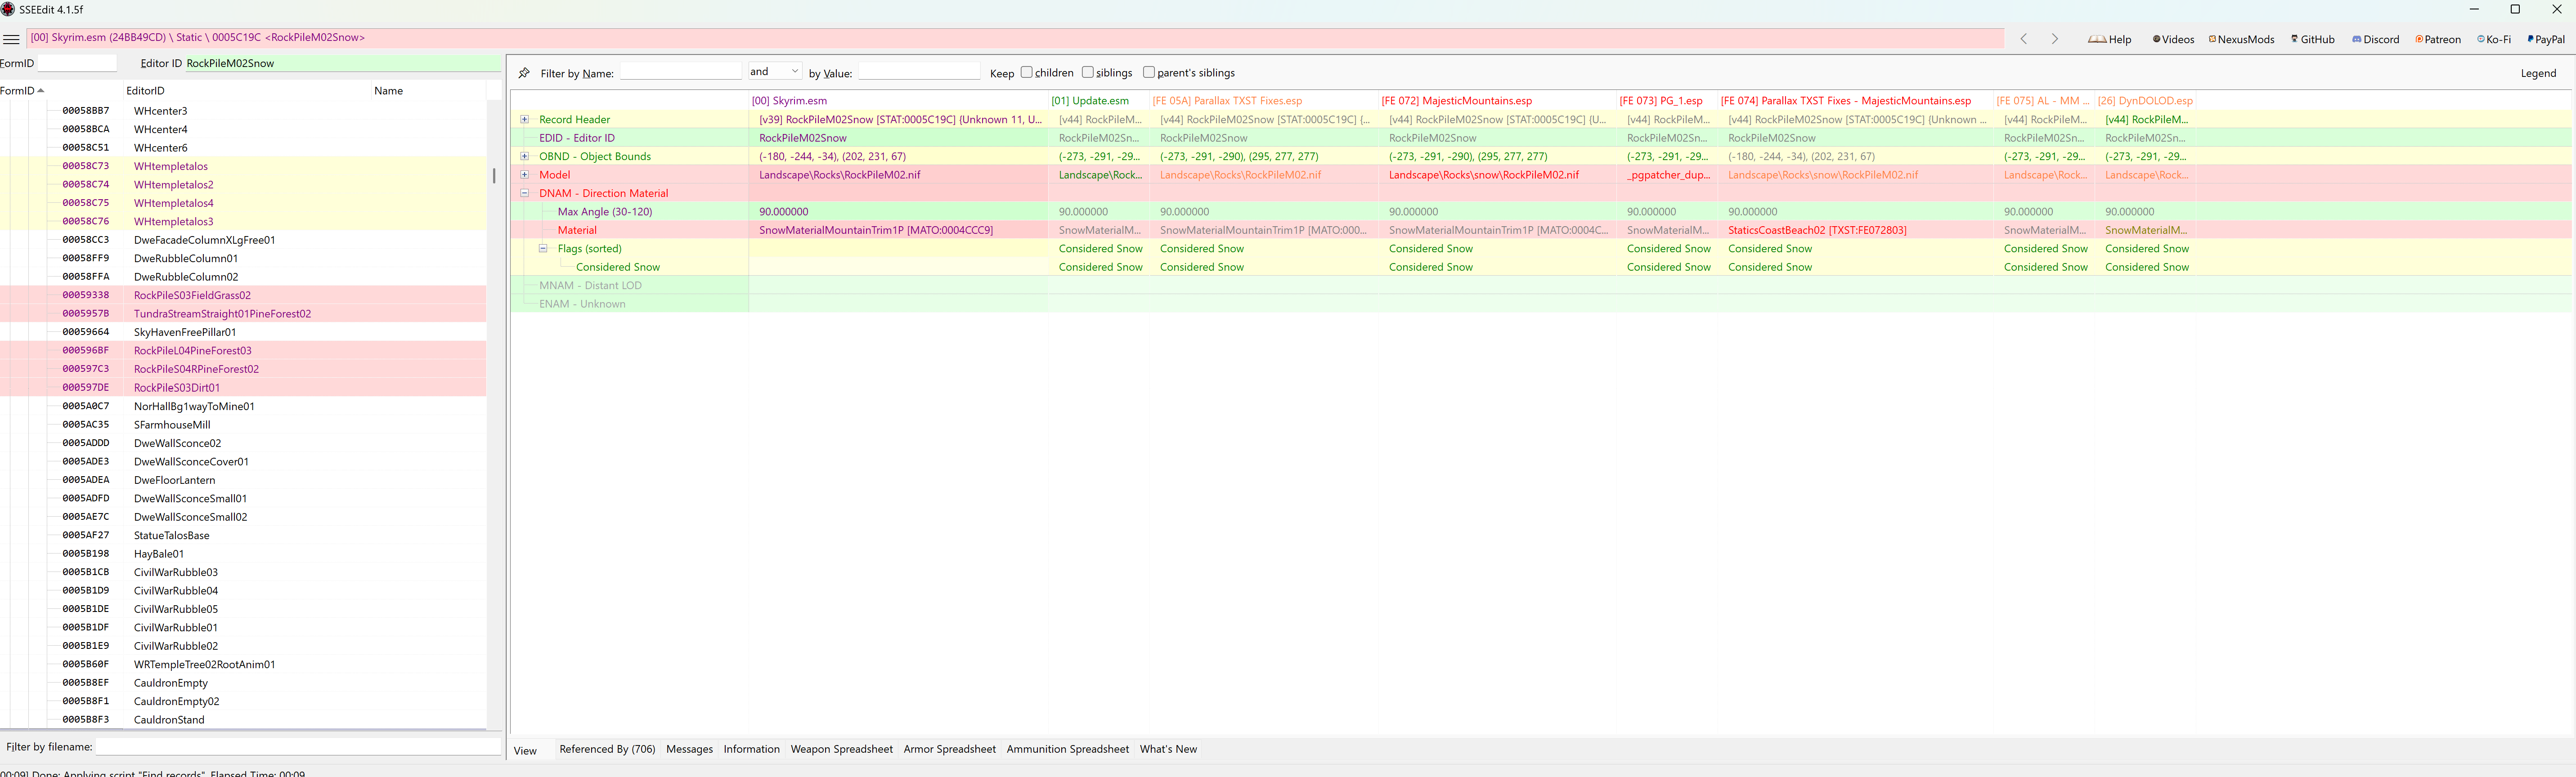Enable the Keep children checkbox
Viewport: 2576px width, 777px height.
click(x=1026, y=72)
